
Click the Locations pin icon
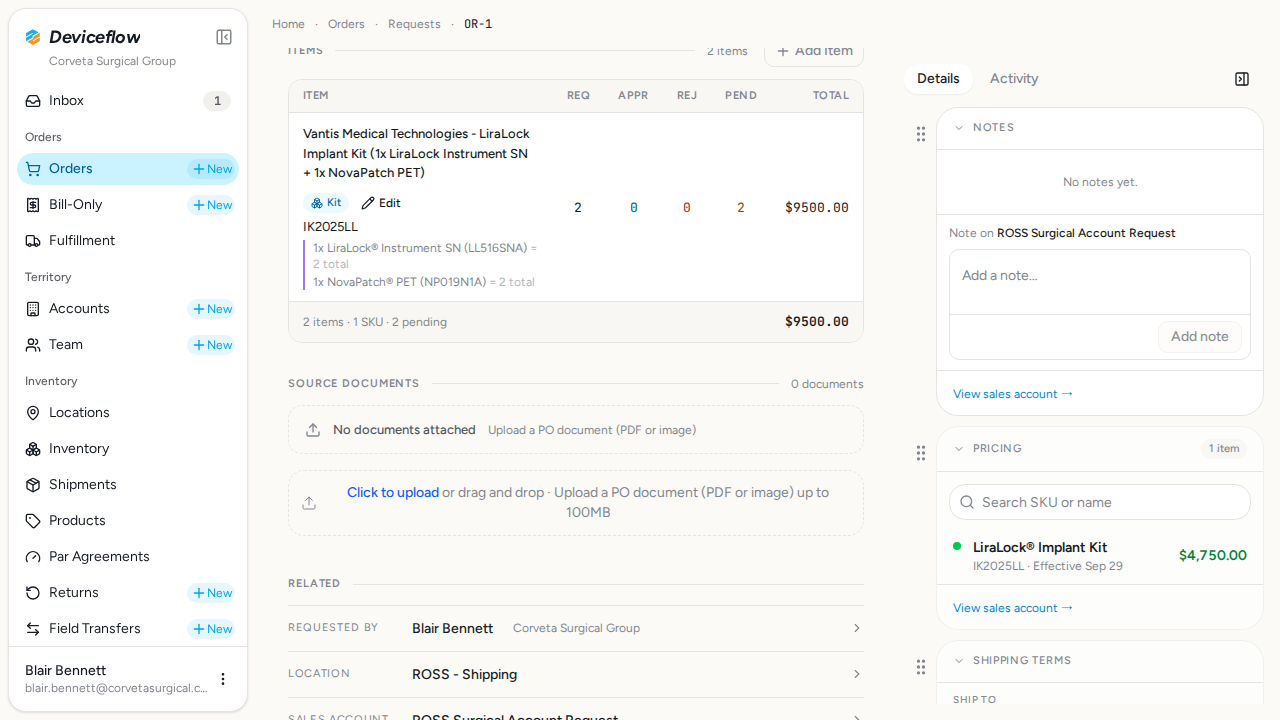[x=33, y=413]
